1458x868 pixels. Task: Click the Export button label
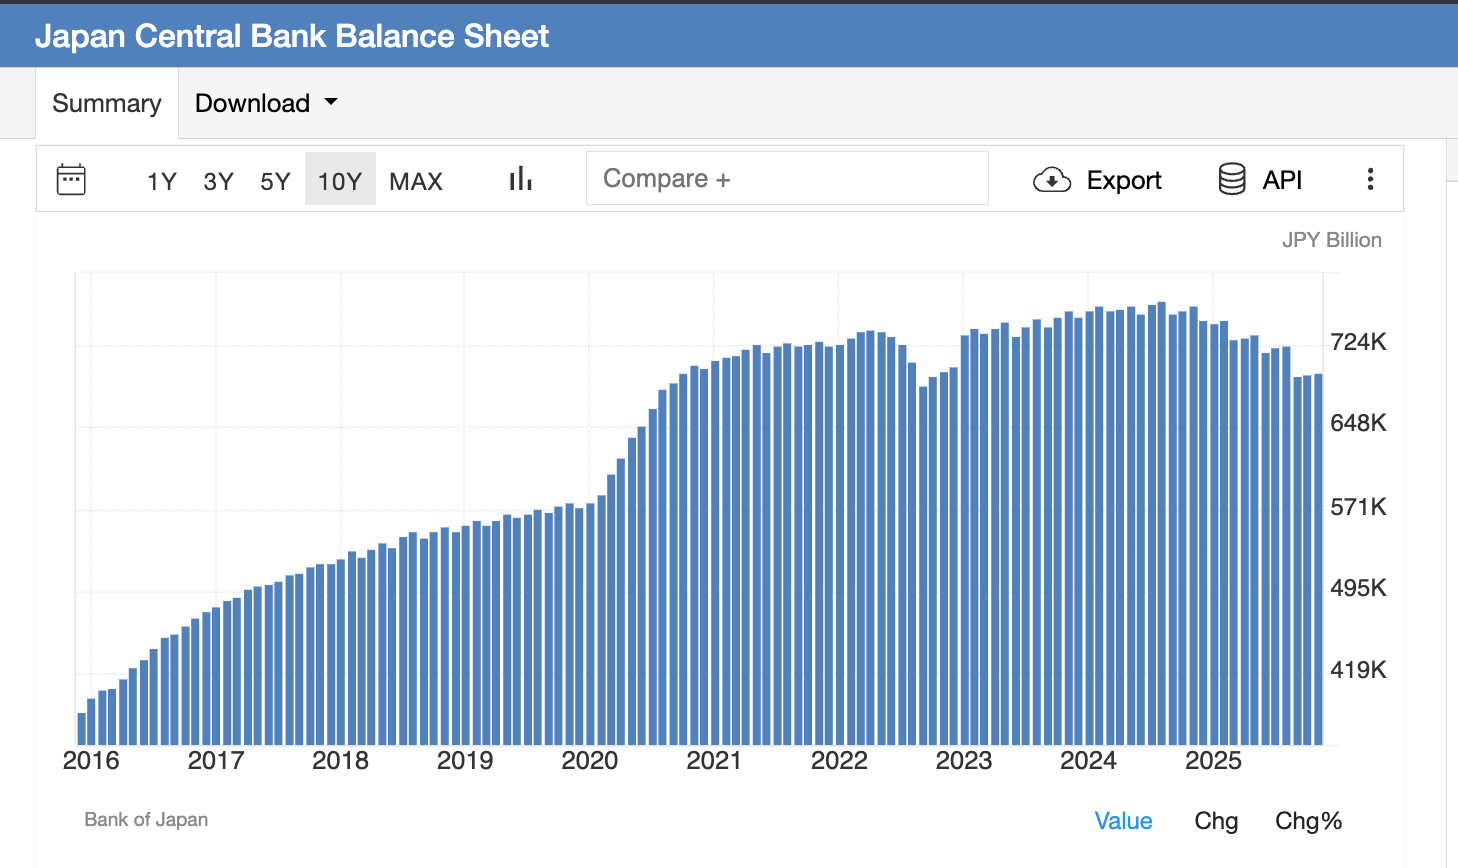pyautogui.click(x=1123, y=180)
